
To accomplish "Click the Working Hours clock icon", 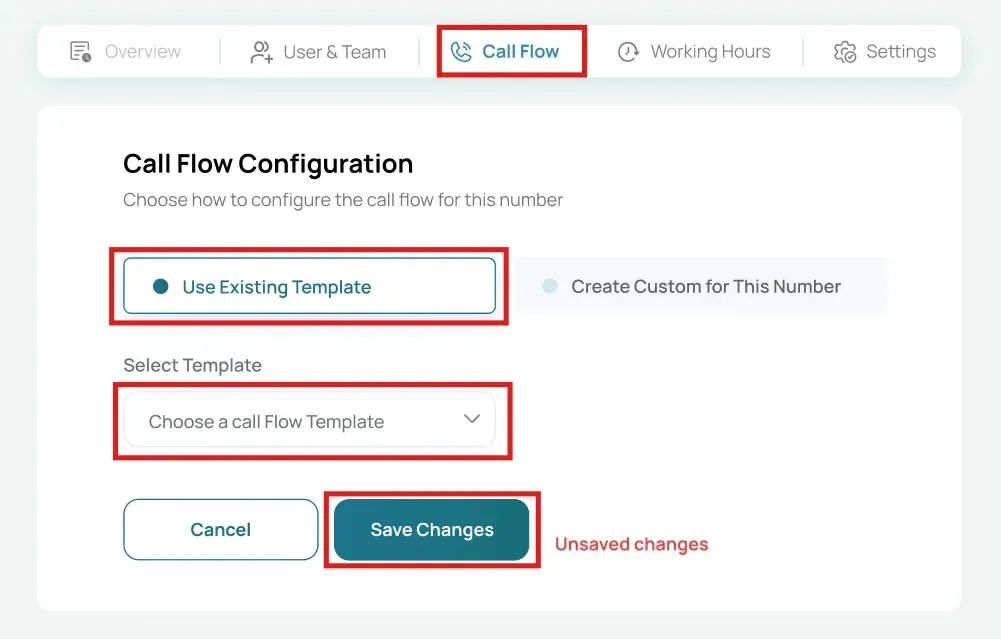I will coord(628,52).
